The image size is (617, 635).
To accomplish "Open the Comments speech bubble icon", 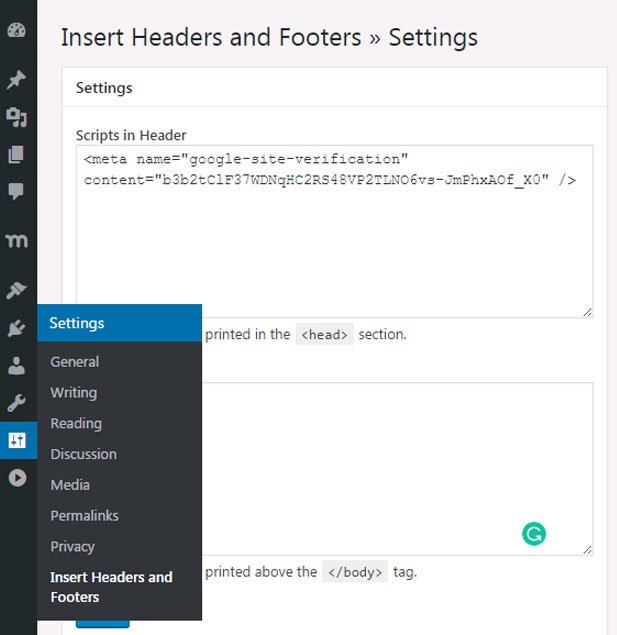I will (16, 191).
